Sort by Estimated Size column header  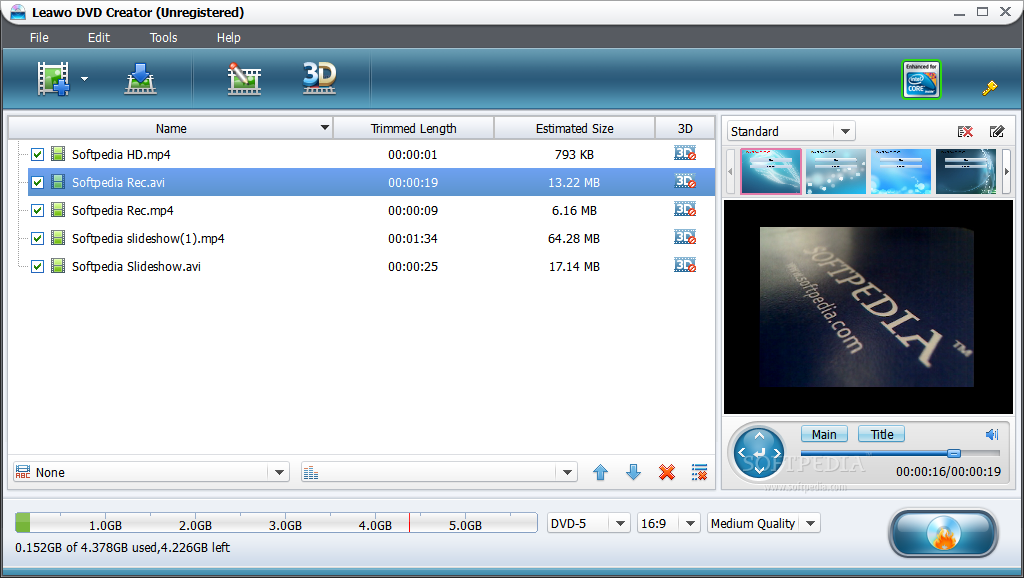pyautogui.click(x=575, y=128)
